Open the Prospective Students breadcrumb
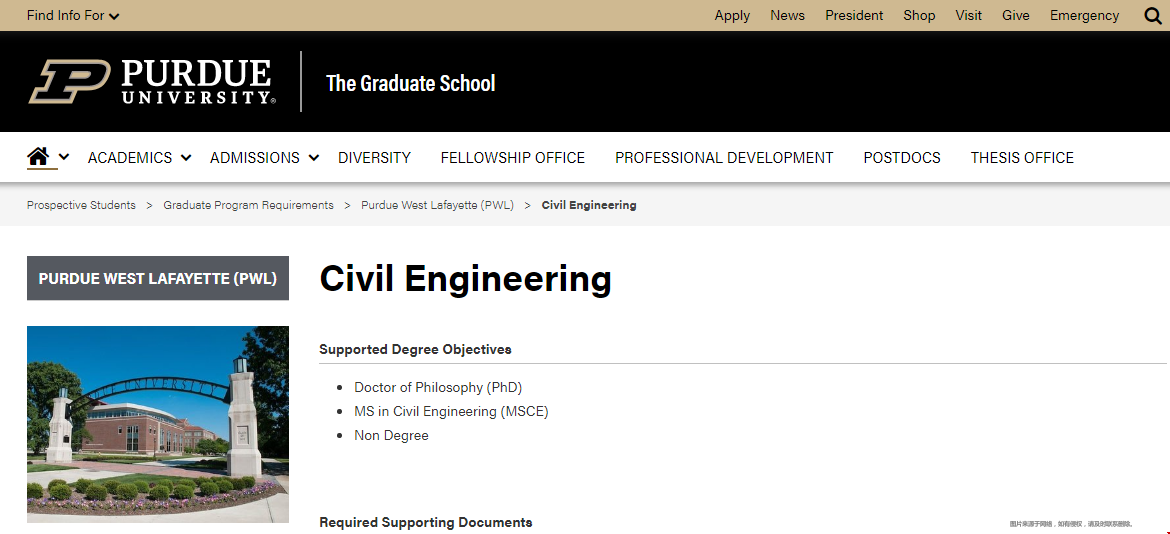1170x534 pixels. tap(81, 204)
